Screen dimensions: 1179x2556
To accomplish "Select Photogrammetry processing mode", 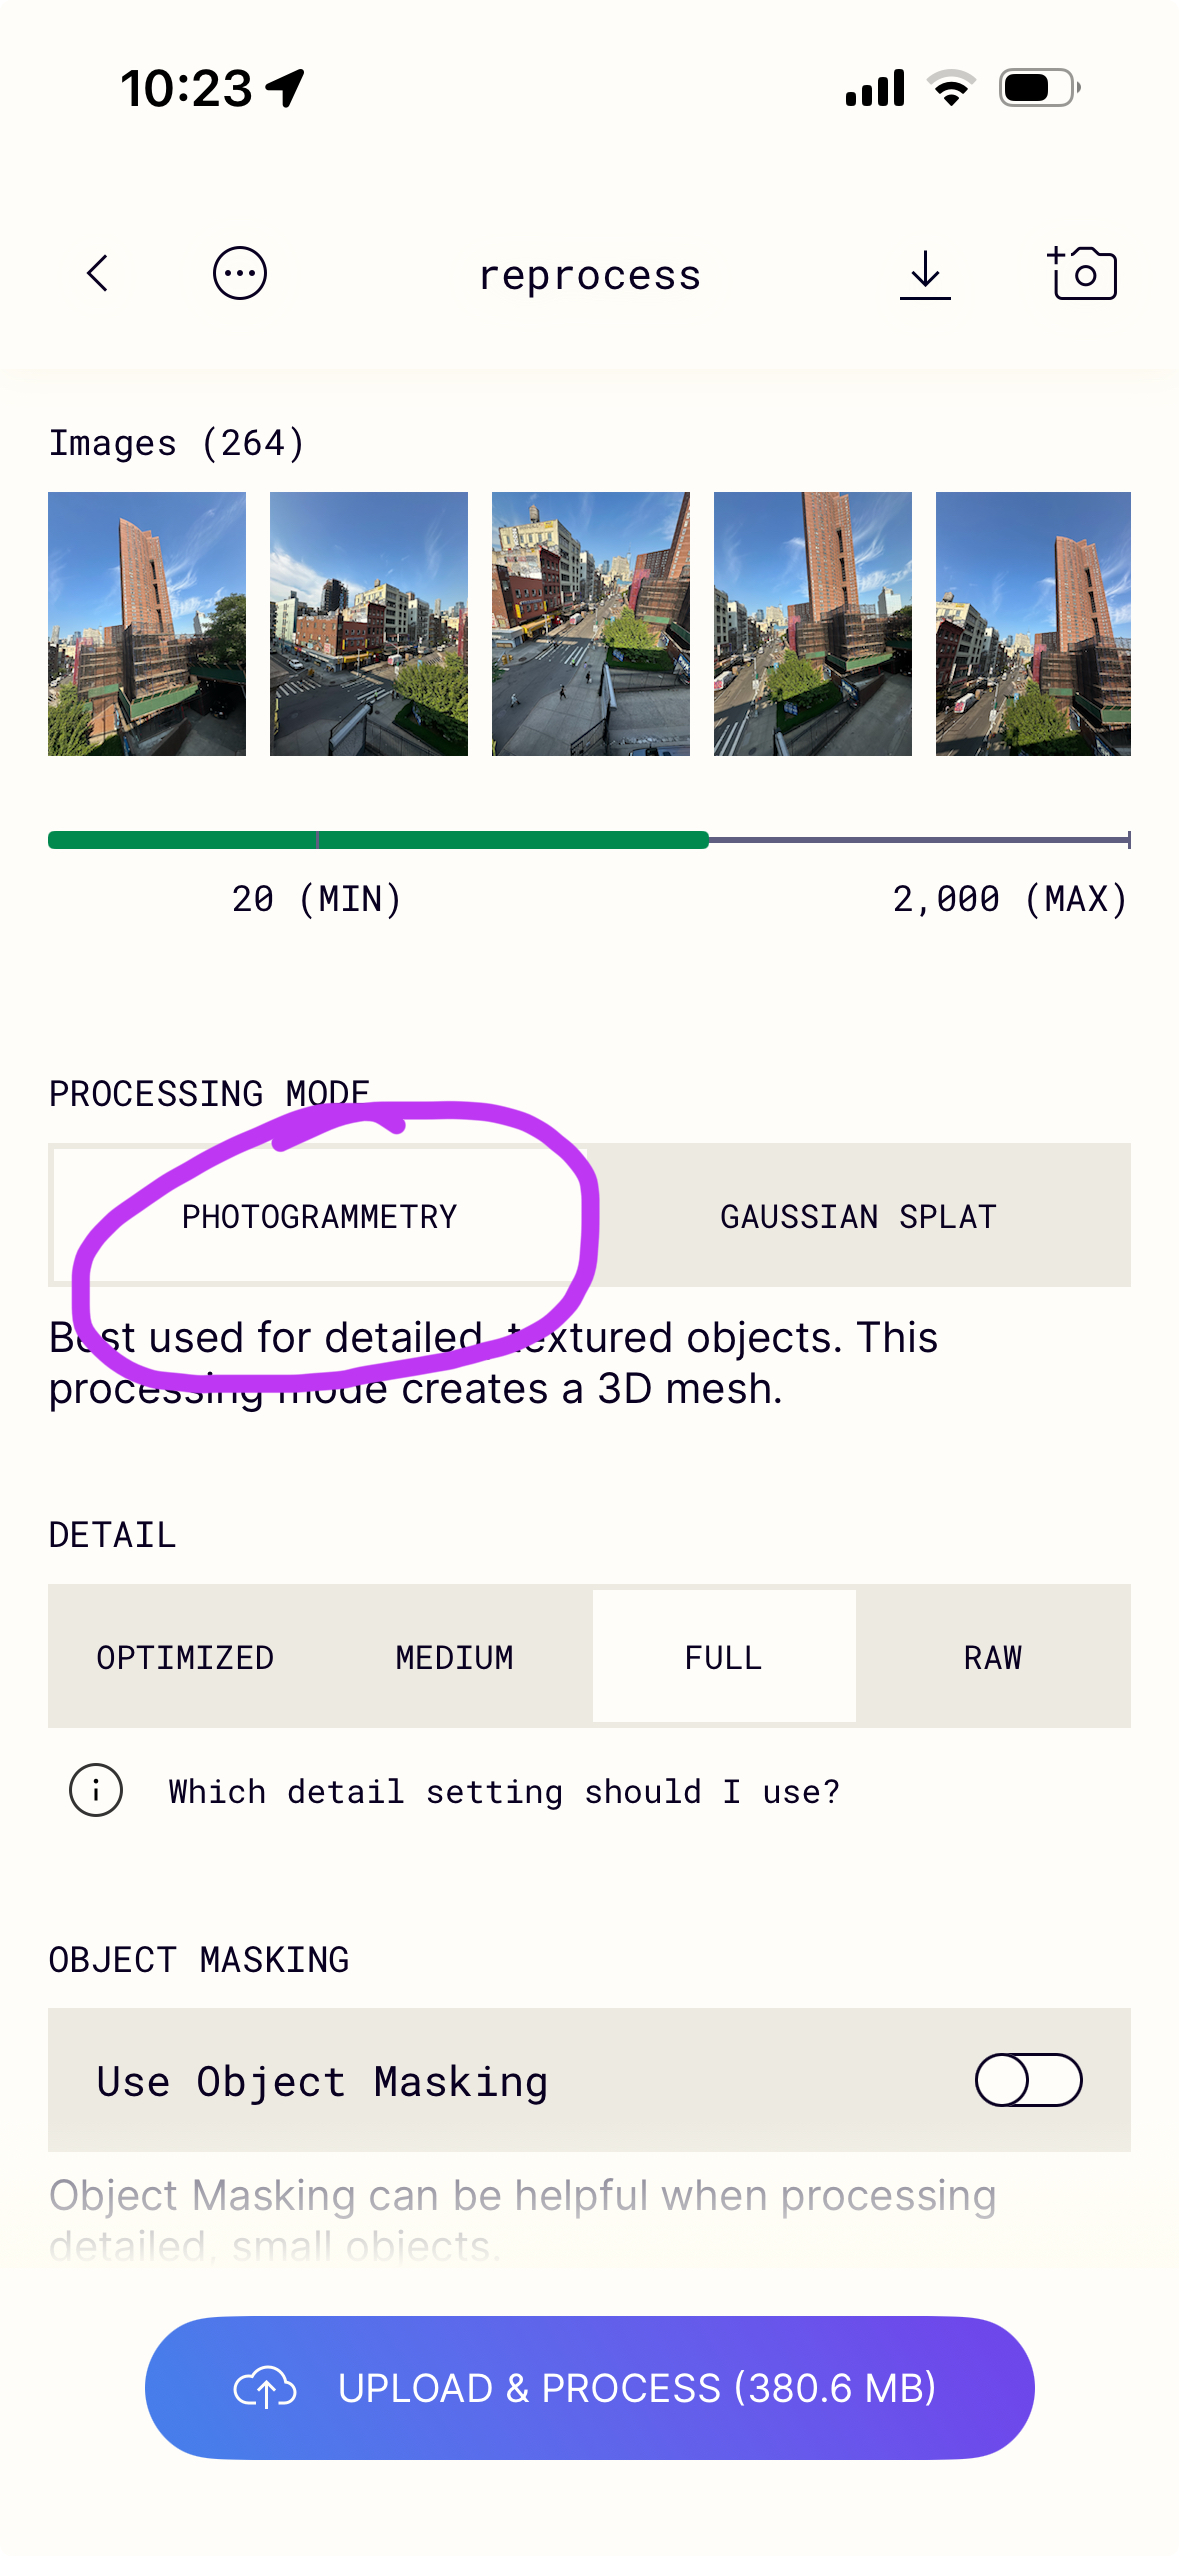I will pos(319,1216).
